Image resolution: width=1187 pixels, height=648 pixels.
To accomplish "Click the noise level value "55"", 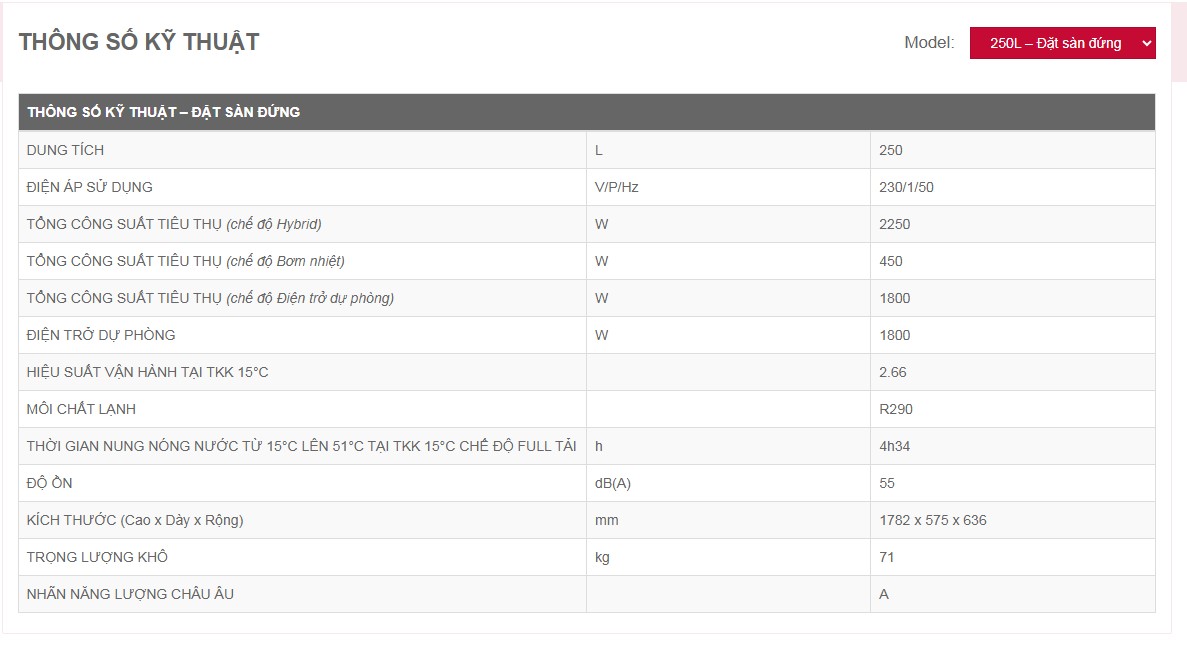I will click(886, 483).
